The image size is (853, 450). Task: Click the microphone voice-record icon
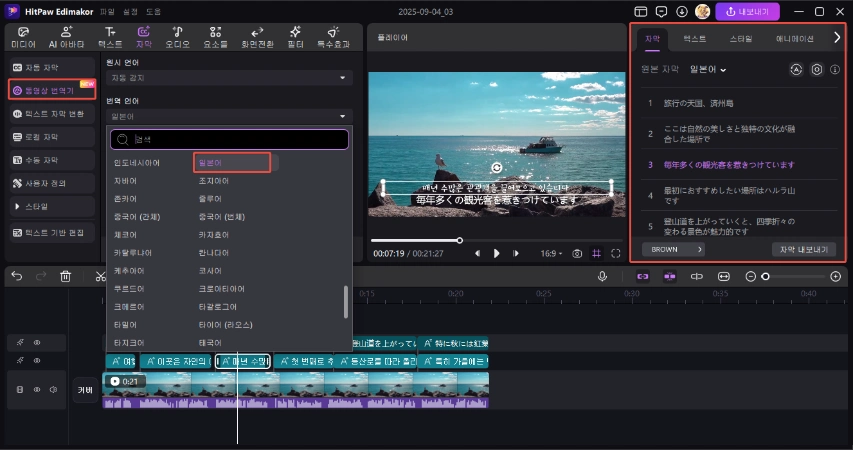(x=602, y=276)
